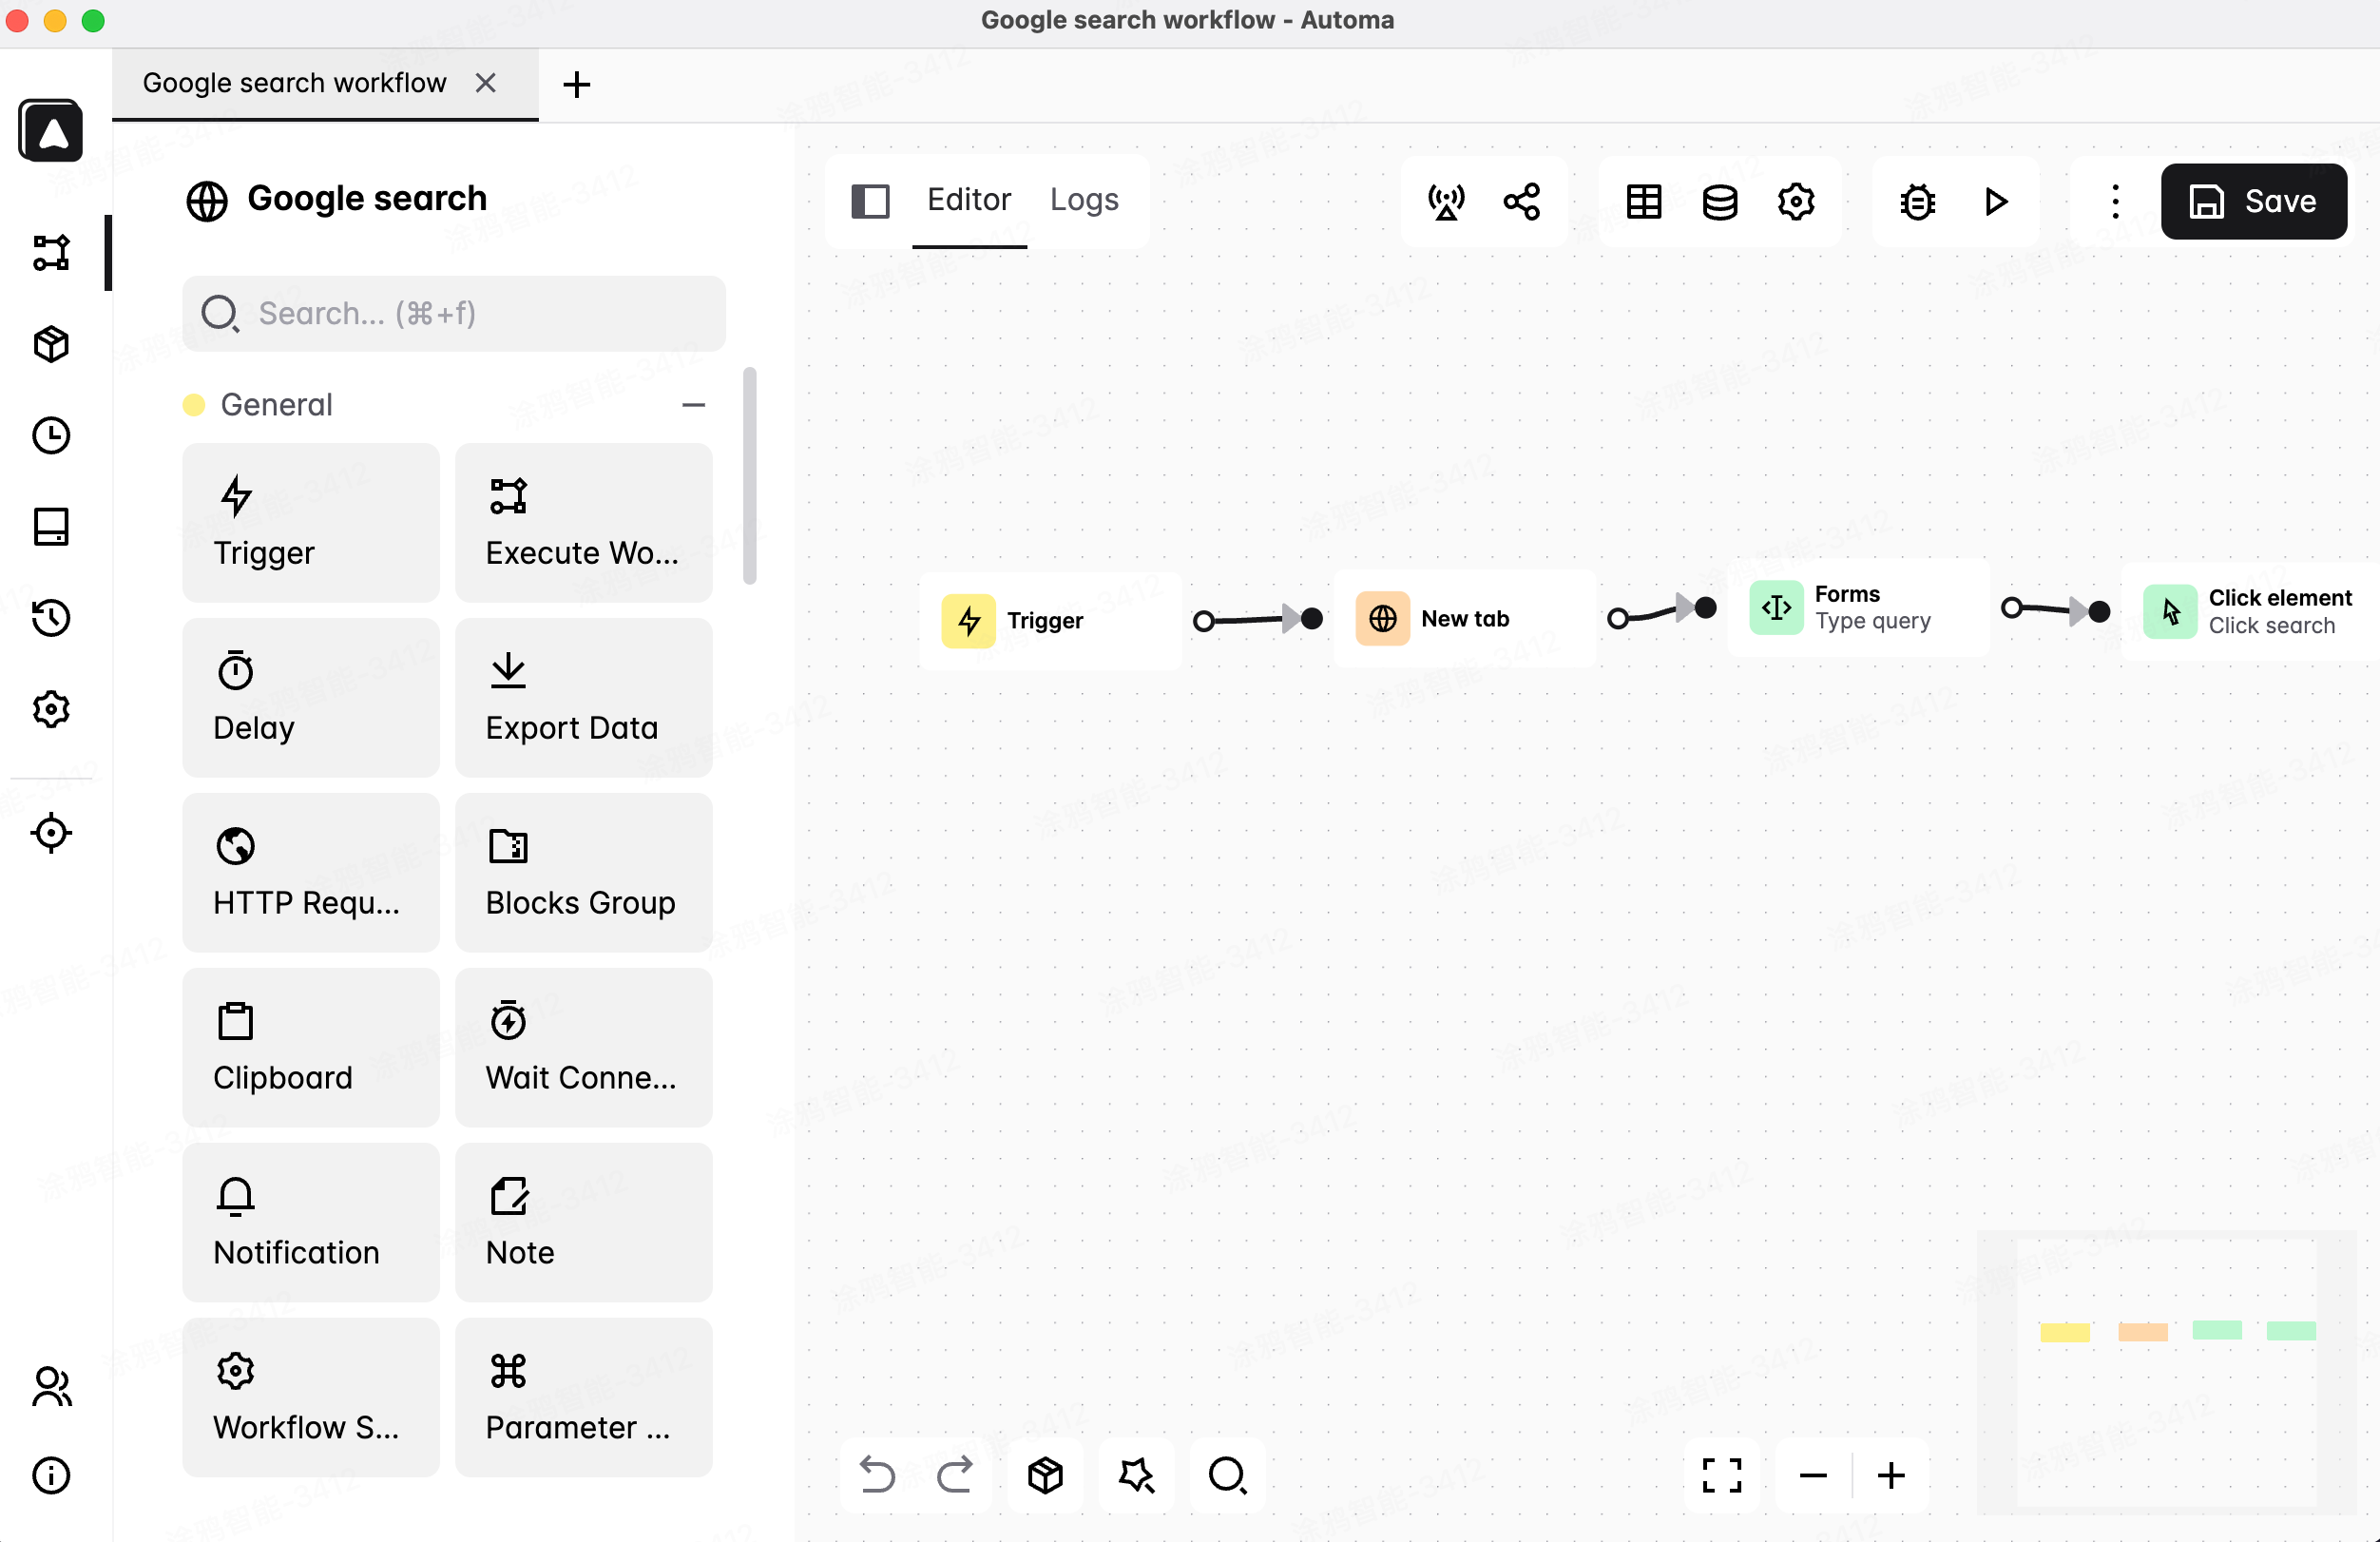Switch to the Editor tab
This screenshot has width=2380, height=1542.
pyautogui.click(x=969, y=200)
